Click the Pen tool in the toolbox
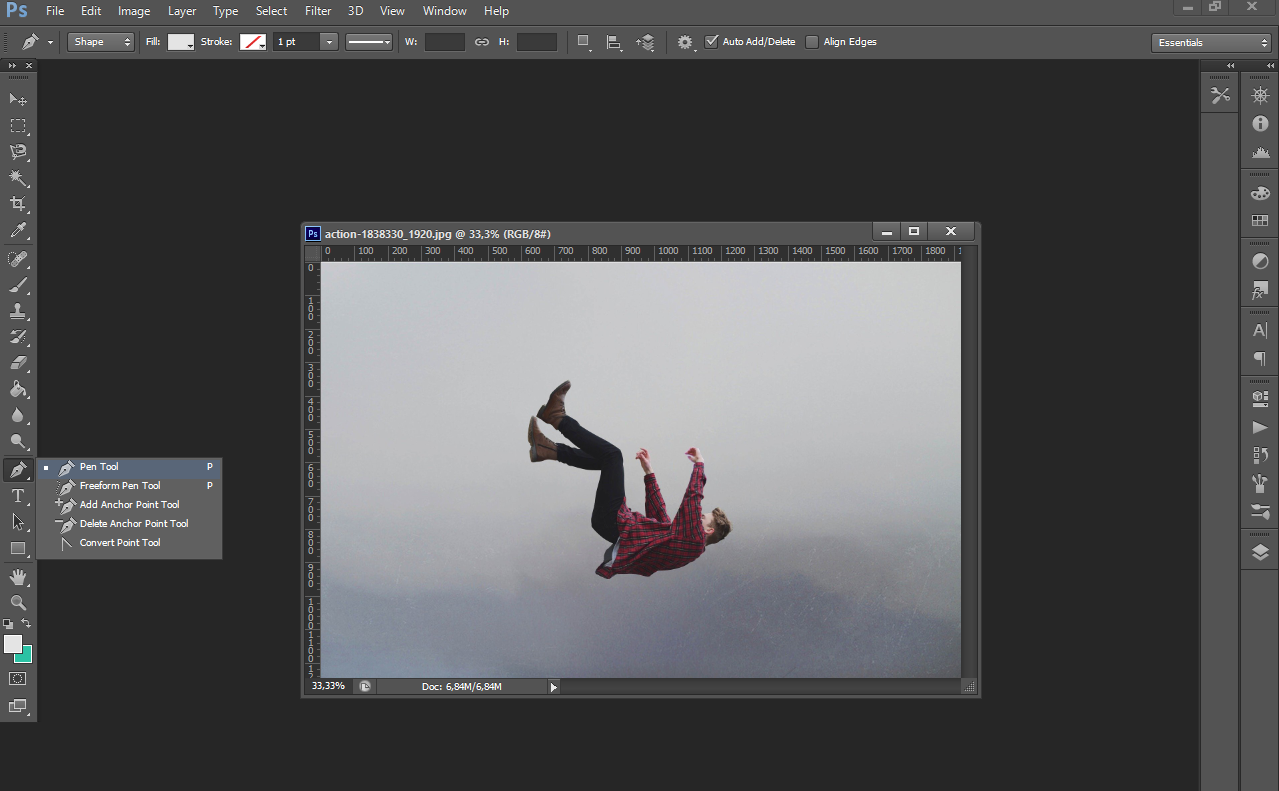The image size is (1279, 791). [x=18, y=469]
